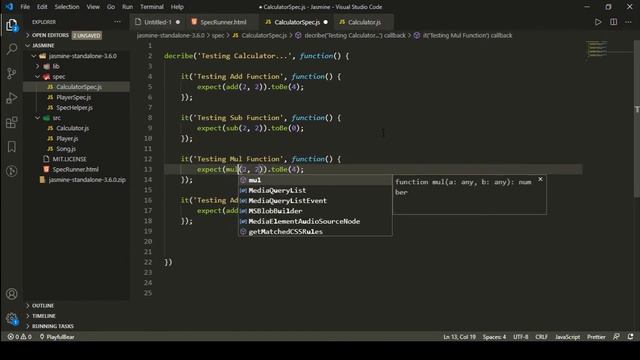Screen dimensions: 640x360
Task: Collapse the src folder
Action: [50, 118]
